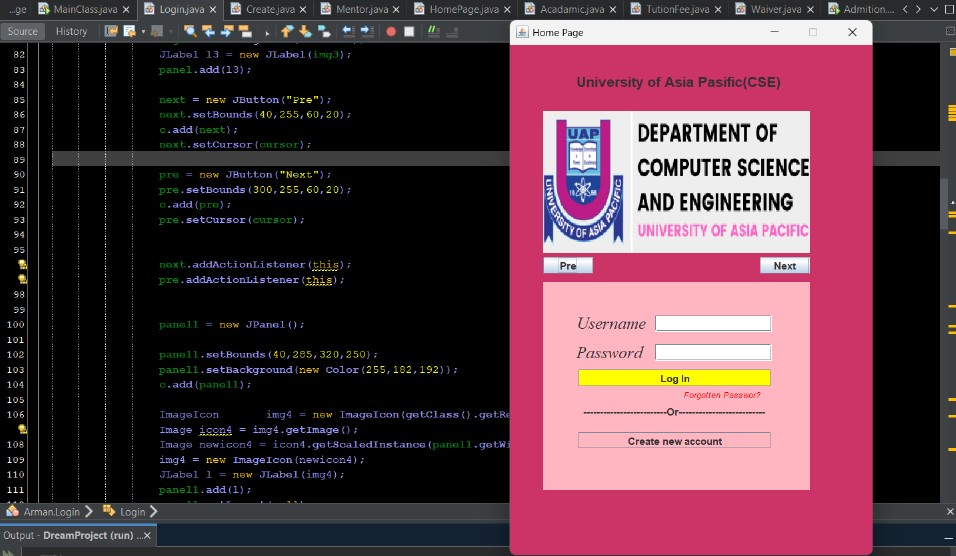Close the Waiver.java tab
Viewport: 956px width, 556px height.
810,10
